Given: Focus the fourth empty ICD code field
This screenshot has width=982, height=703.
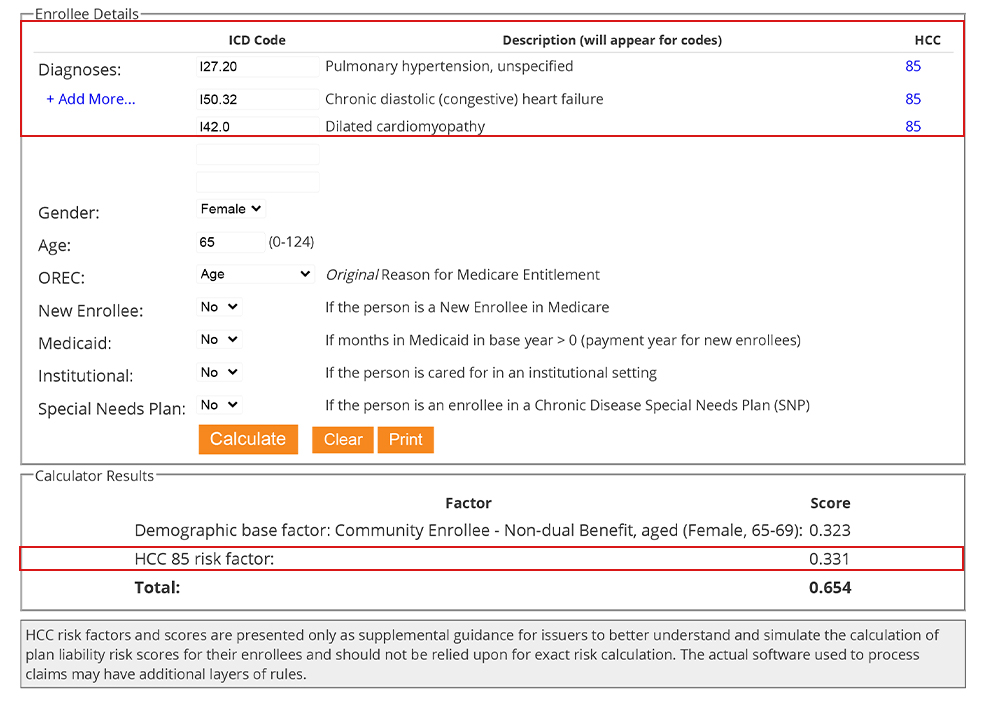Looking at the screenshot, I should (x=257, y=154).
